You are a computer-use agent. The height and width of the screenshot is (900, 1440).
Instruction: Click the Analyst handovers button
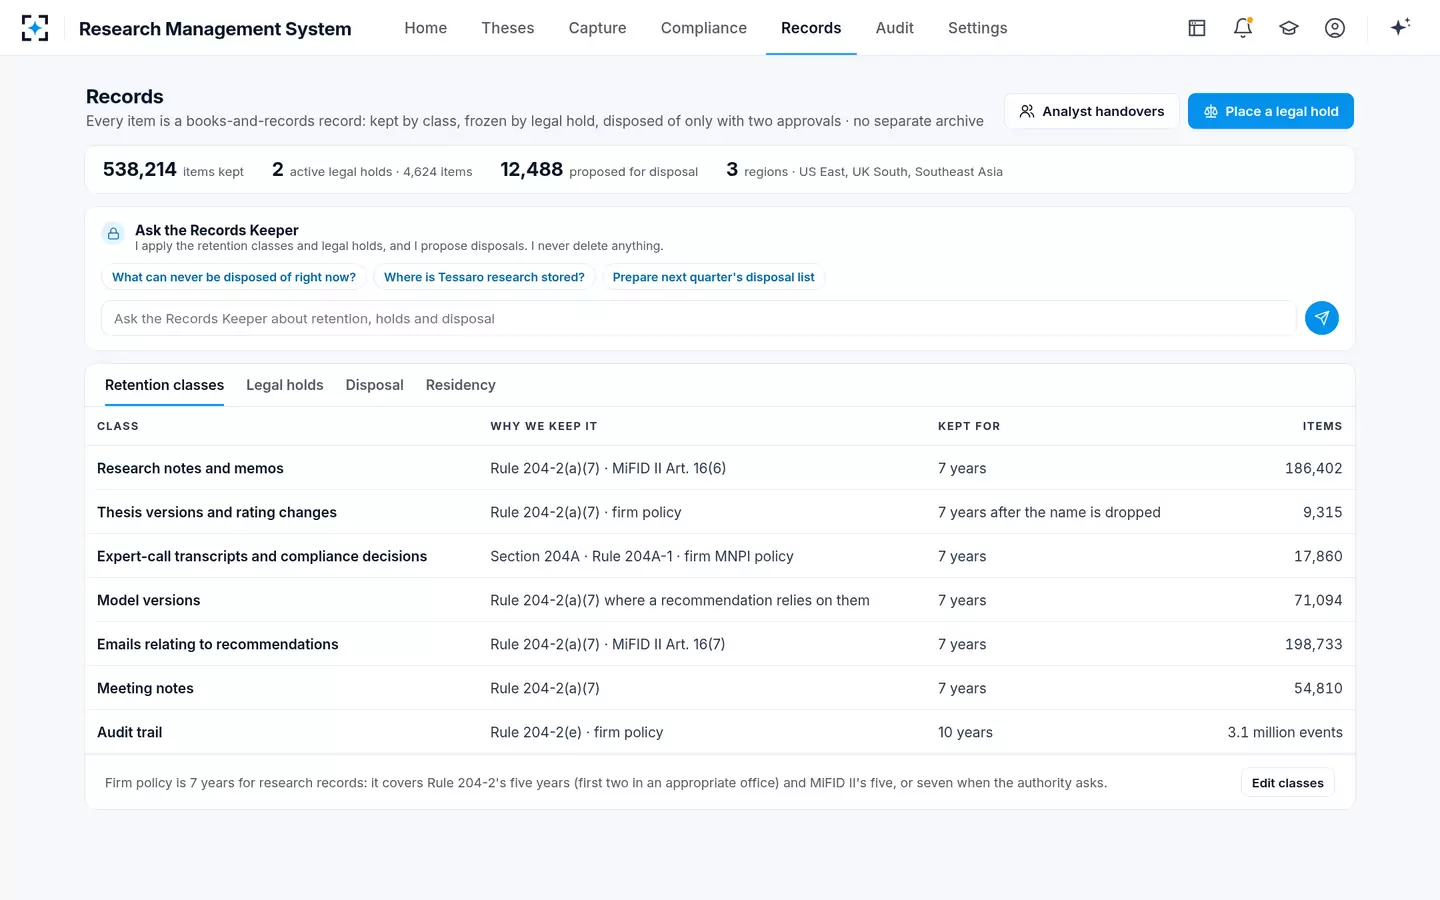1092,111
